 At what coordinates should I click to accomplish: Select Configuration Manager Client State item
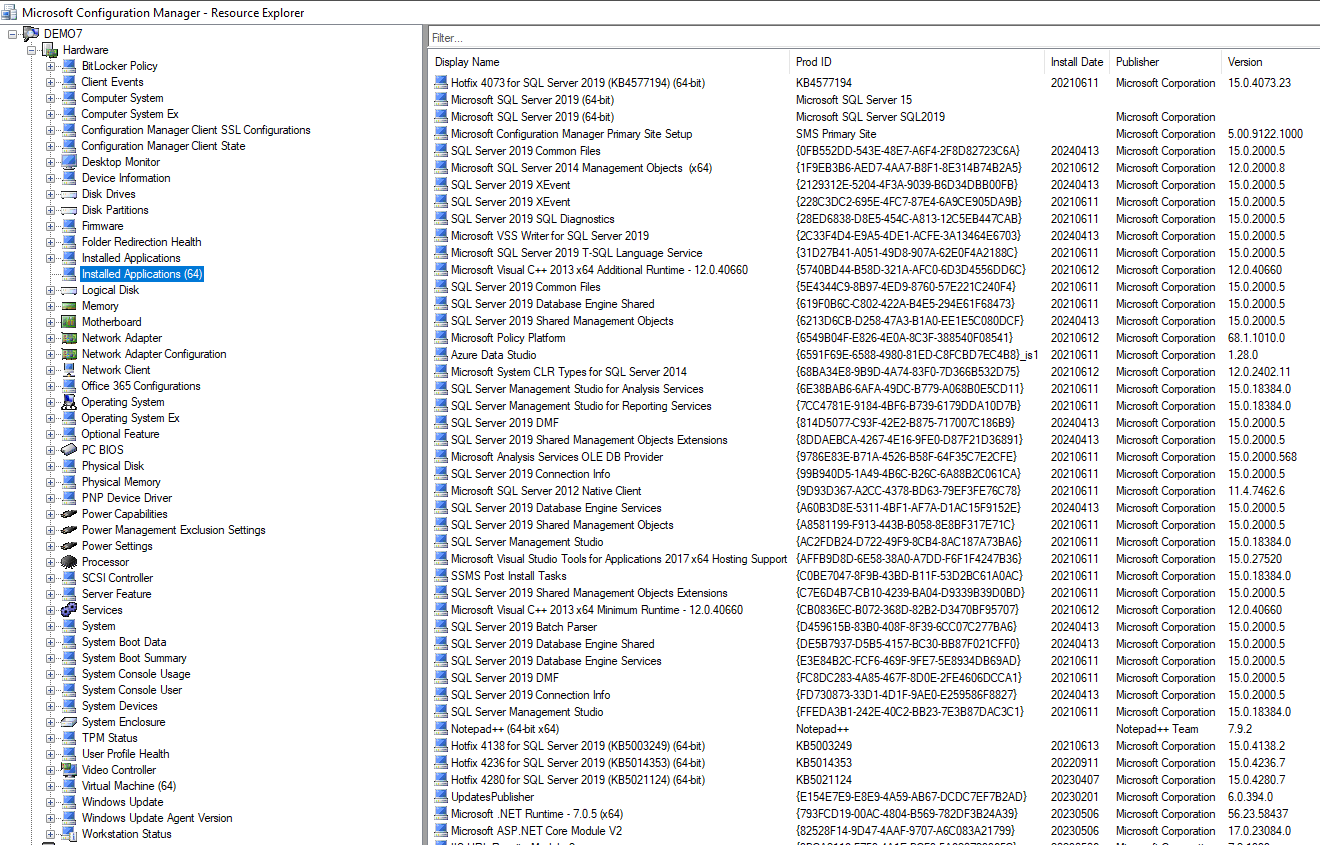[163, 146]
